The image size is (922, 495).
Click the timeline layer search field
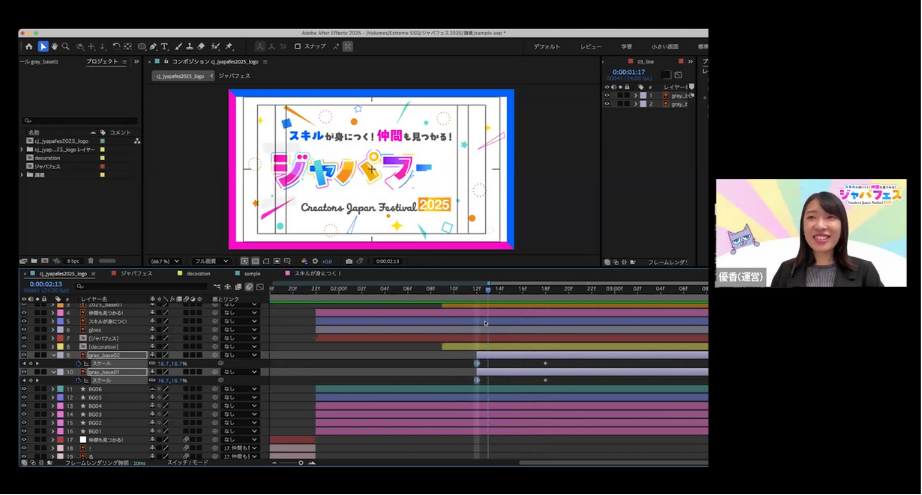[141, 286]
